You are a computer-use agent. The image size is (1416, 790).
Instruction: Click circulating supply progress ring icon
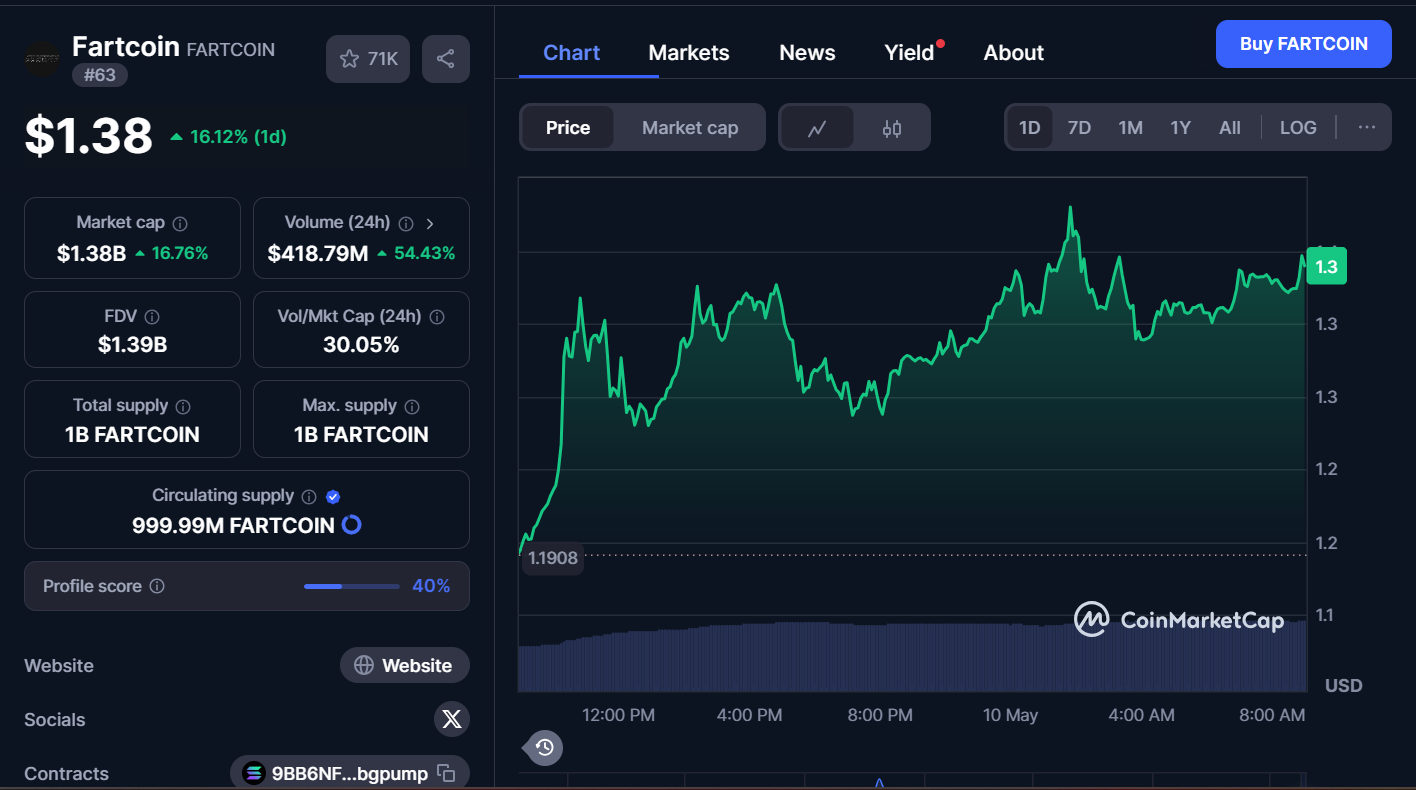pos(351,525)
